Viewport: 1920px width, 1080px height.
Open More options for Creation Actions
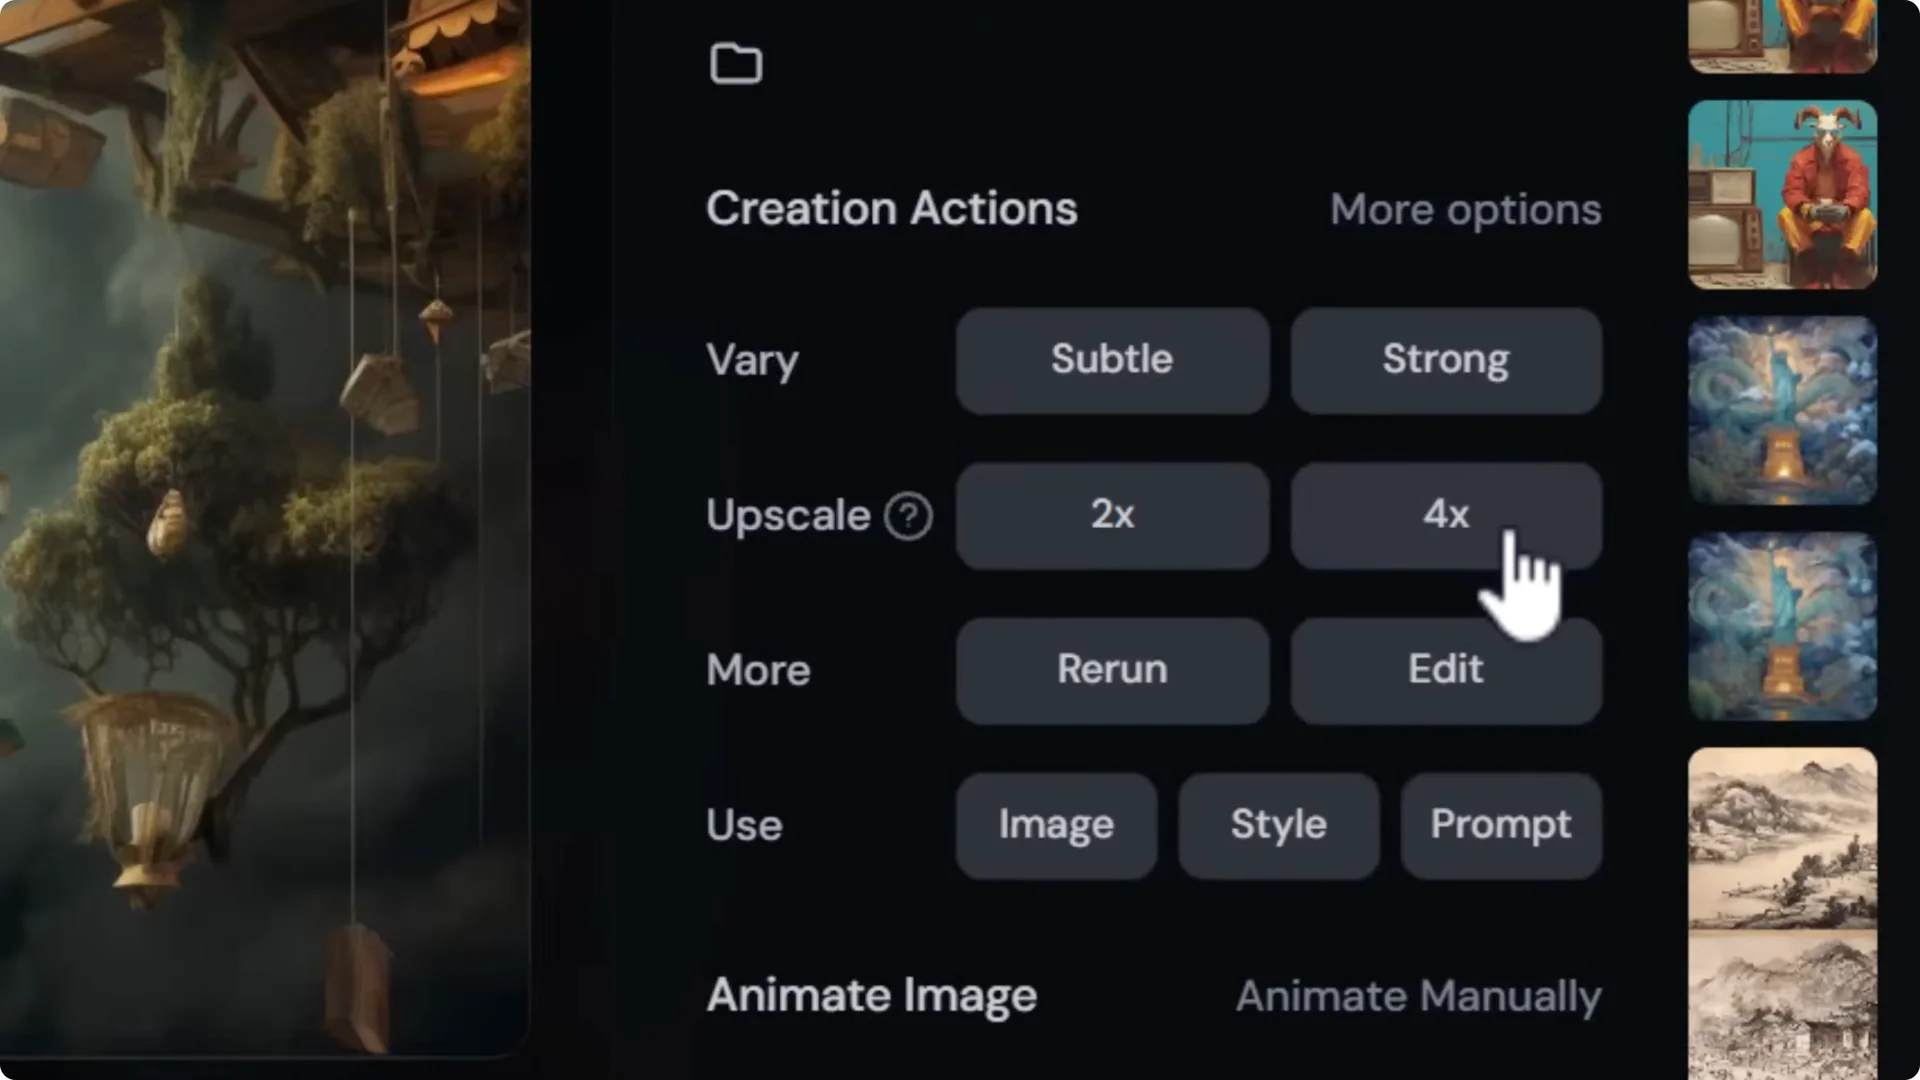coord(1465,210)
